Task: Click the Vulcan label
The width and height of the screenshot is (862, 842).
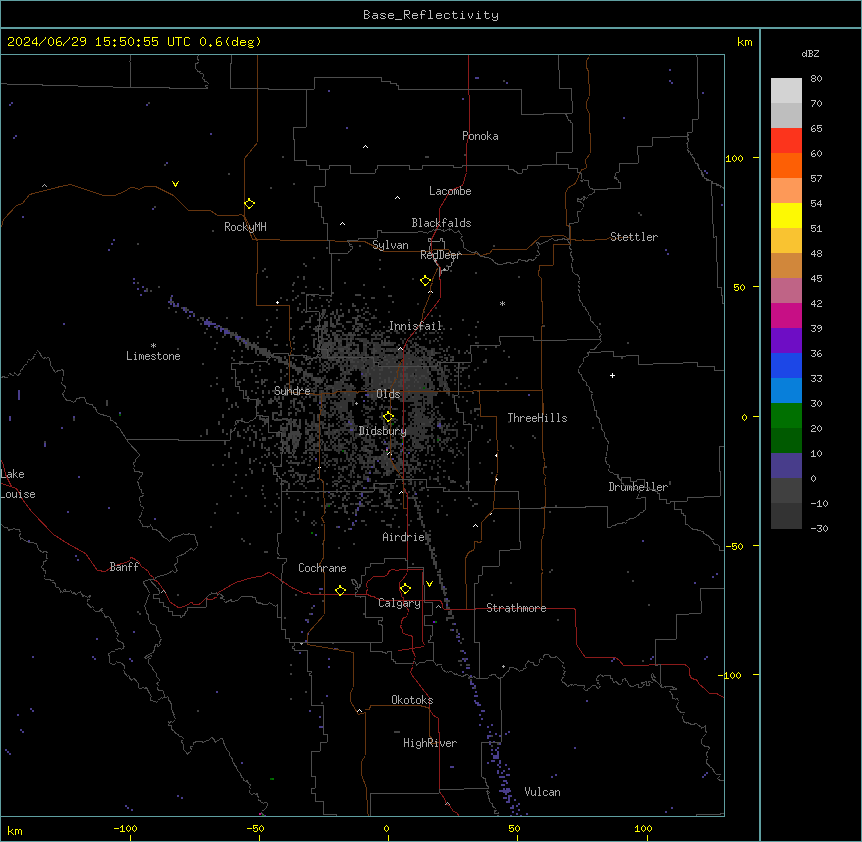Action: click(x=543, y=792)
